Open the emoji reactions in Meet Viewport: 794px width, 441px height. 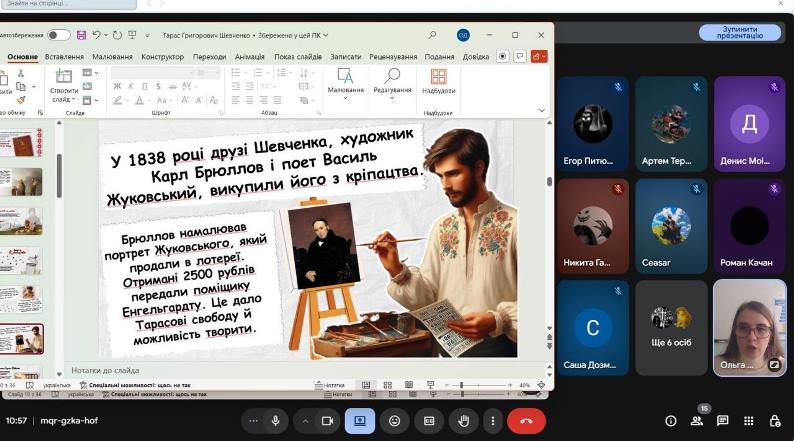coord(394,421)
